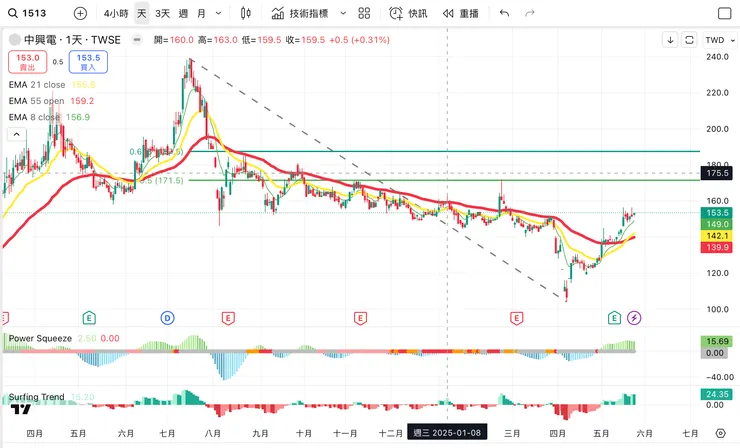Click the 153.0 賣出 sell button
The image size is (740, 448).
[27, 62]
